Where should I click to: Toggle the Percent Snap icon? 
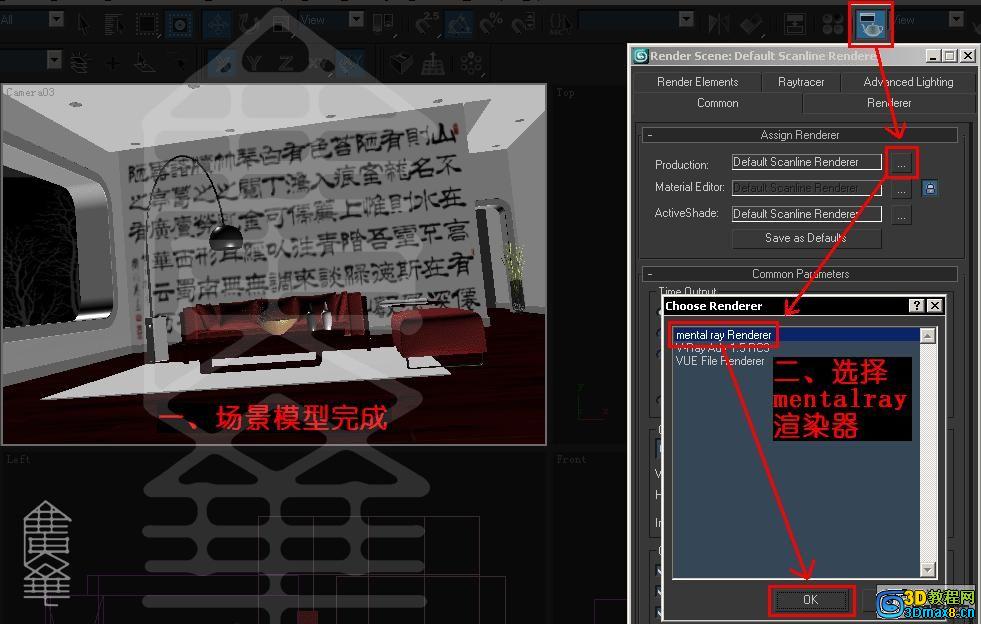[x=491, y=24]
